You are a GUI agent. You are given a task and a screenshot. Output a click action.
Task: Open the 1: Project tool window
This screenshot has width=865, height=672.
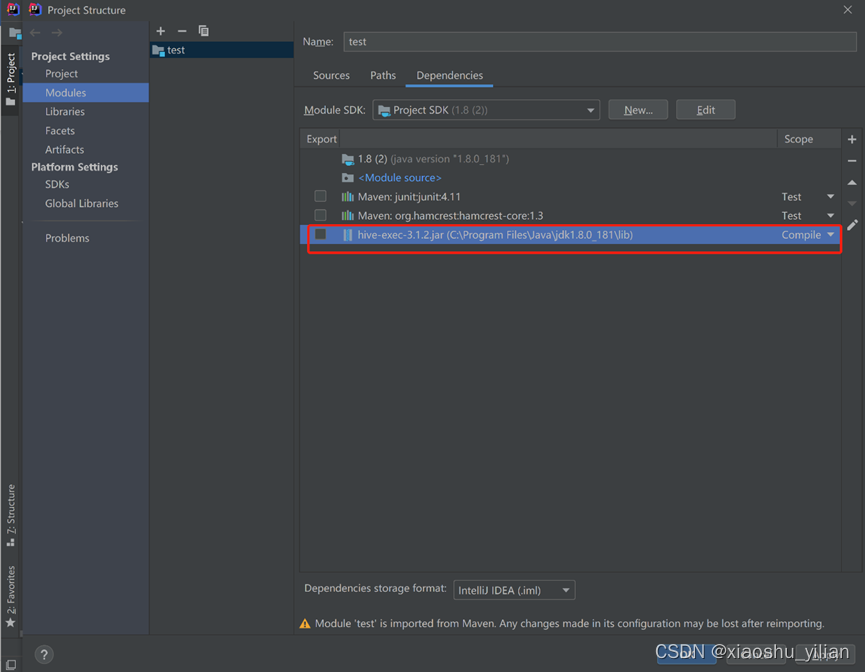coord(10,79)
